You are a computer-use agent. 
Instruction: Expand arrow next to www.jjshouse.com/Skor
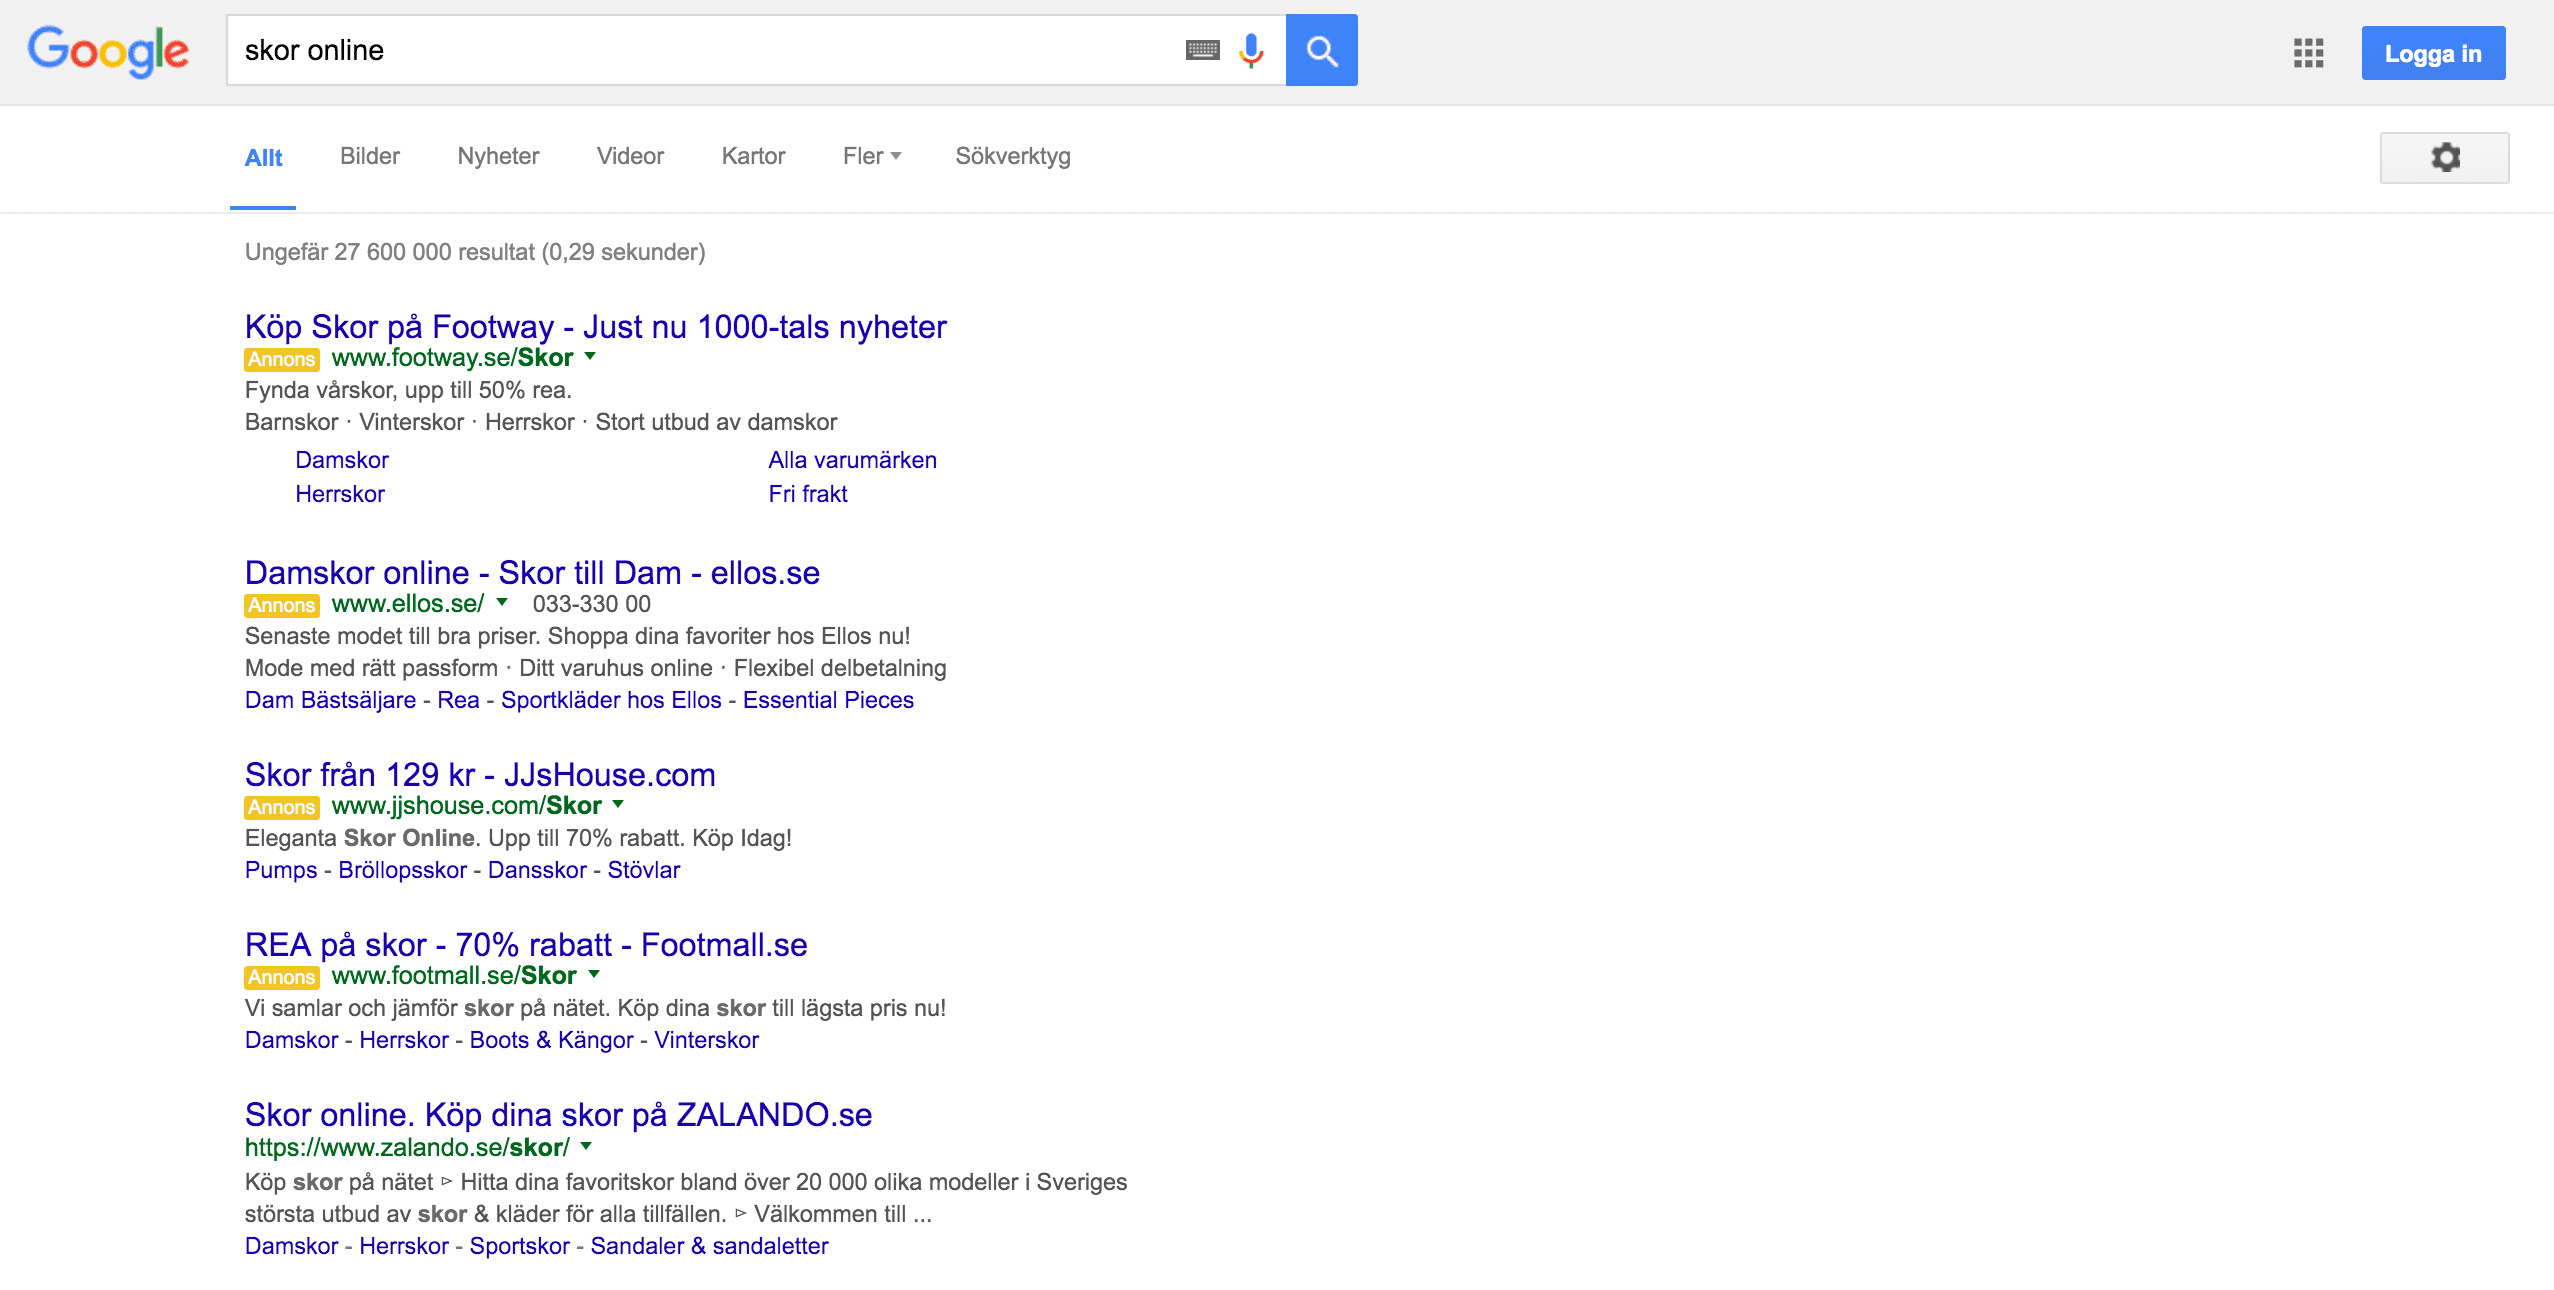tap(618, 804)
